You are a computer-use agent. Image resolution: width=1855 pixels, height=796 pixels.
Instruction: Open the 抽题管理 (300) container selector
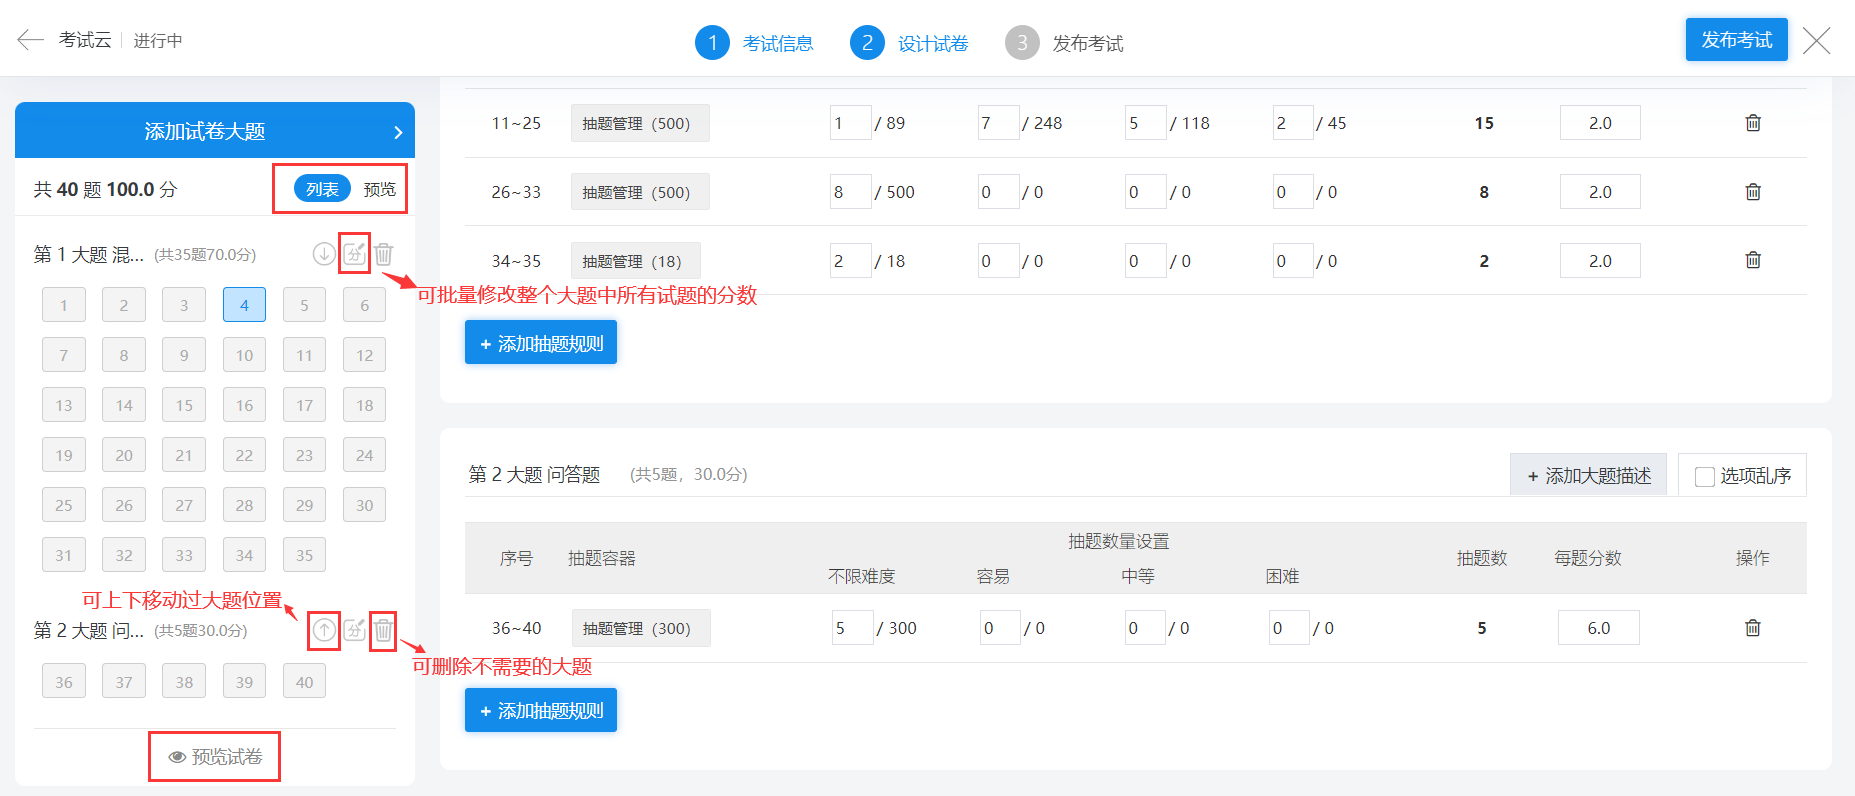coord(640,628)
